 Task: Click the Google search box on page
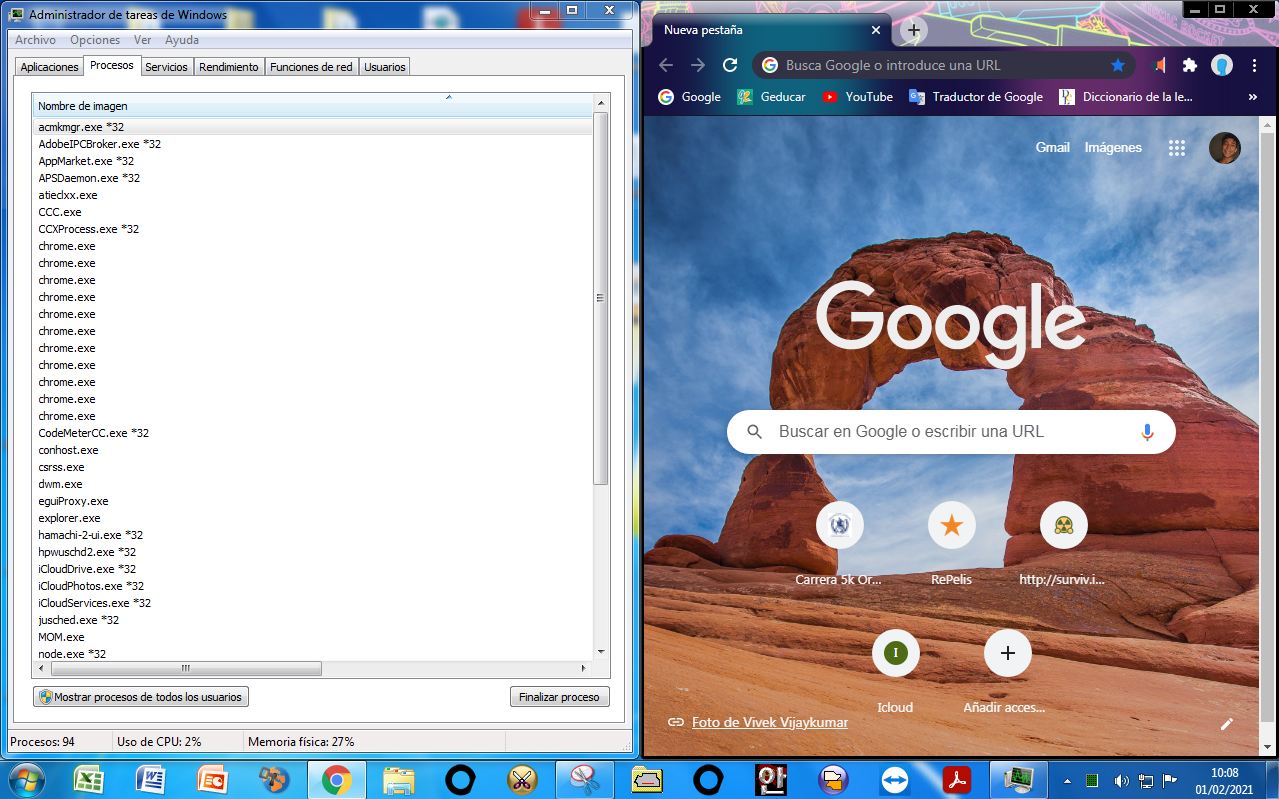(951, 432)
